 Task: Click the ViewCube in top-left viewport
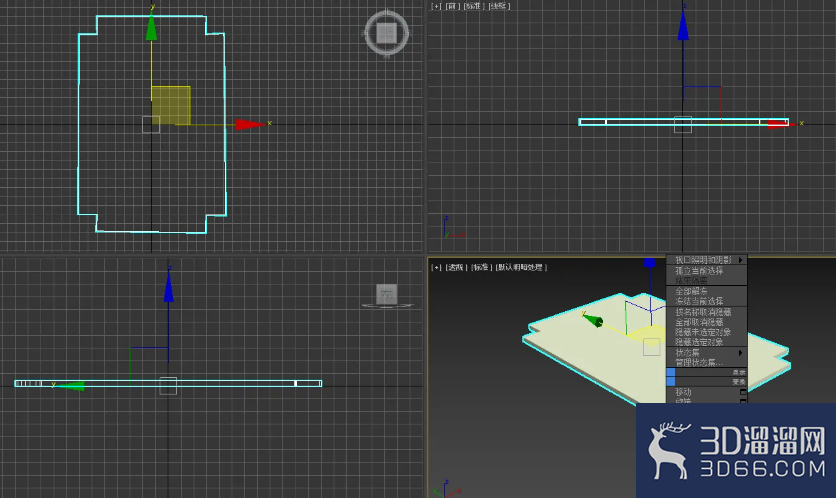(x=387, y=33)
